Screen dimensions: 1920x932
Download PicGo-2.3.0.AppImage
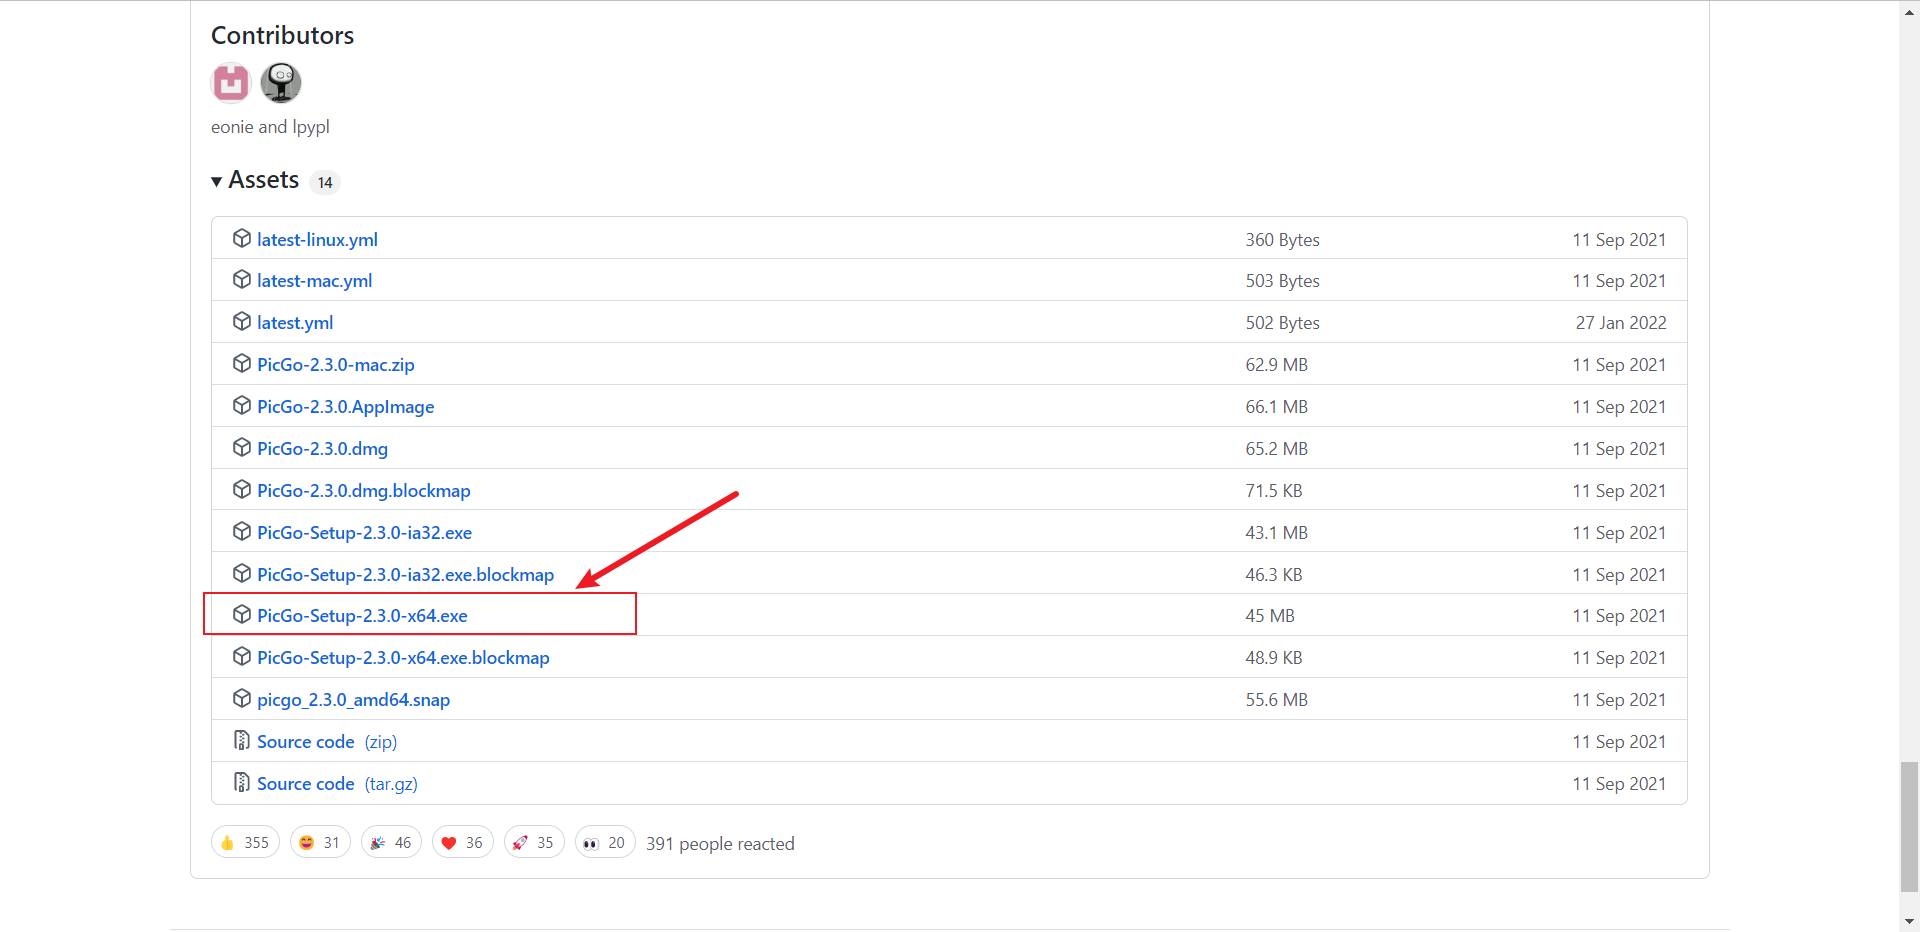point(346,407)
